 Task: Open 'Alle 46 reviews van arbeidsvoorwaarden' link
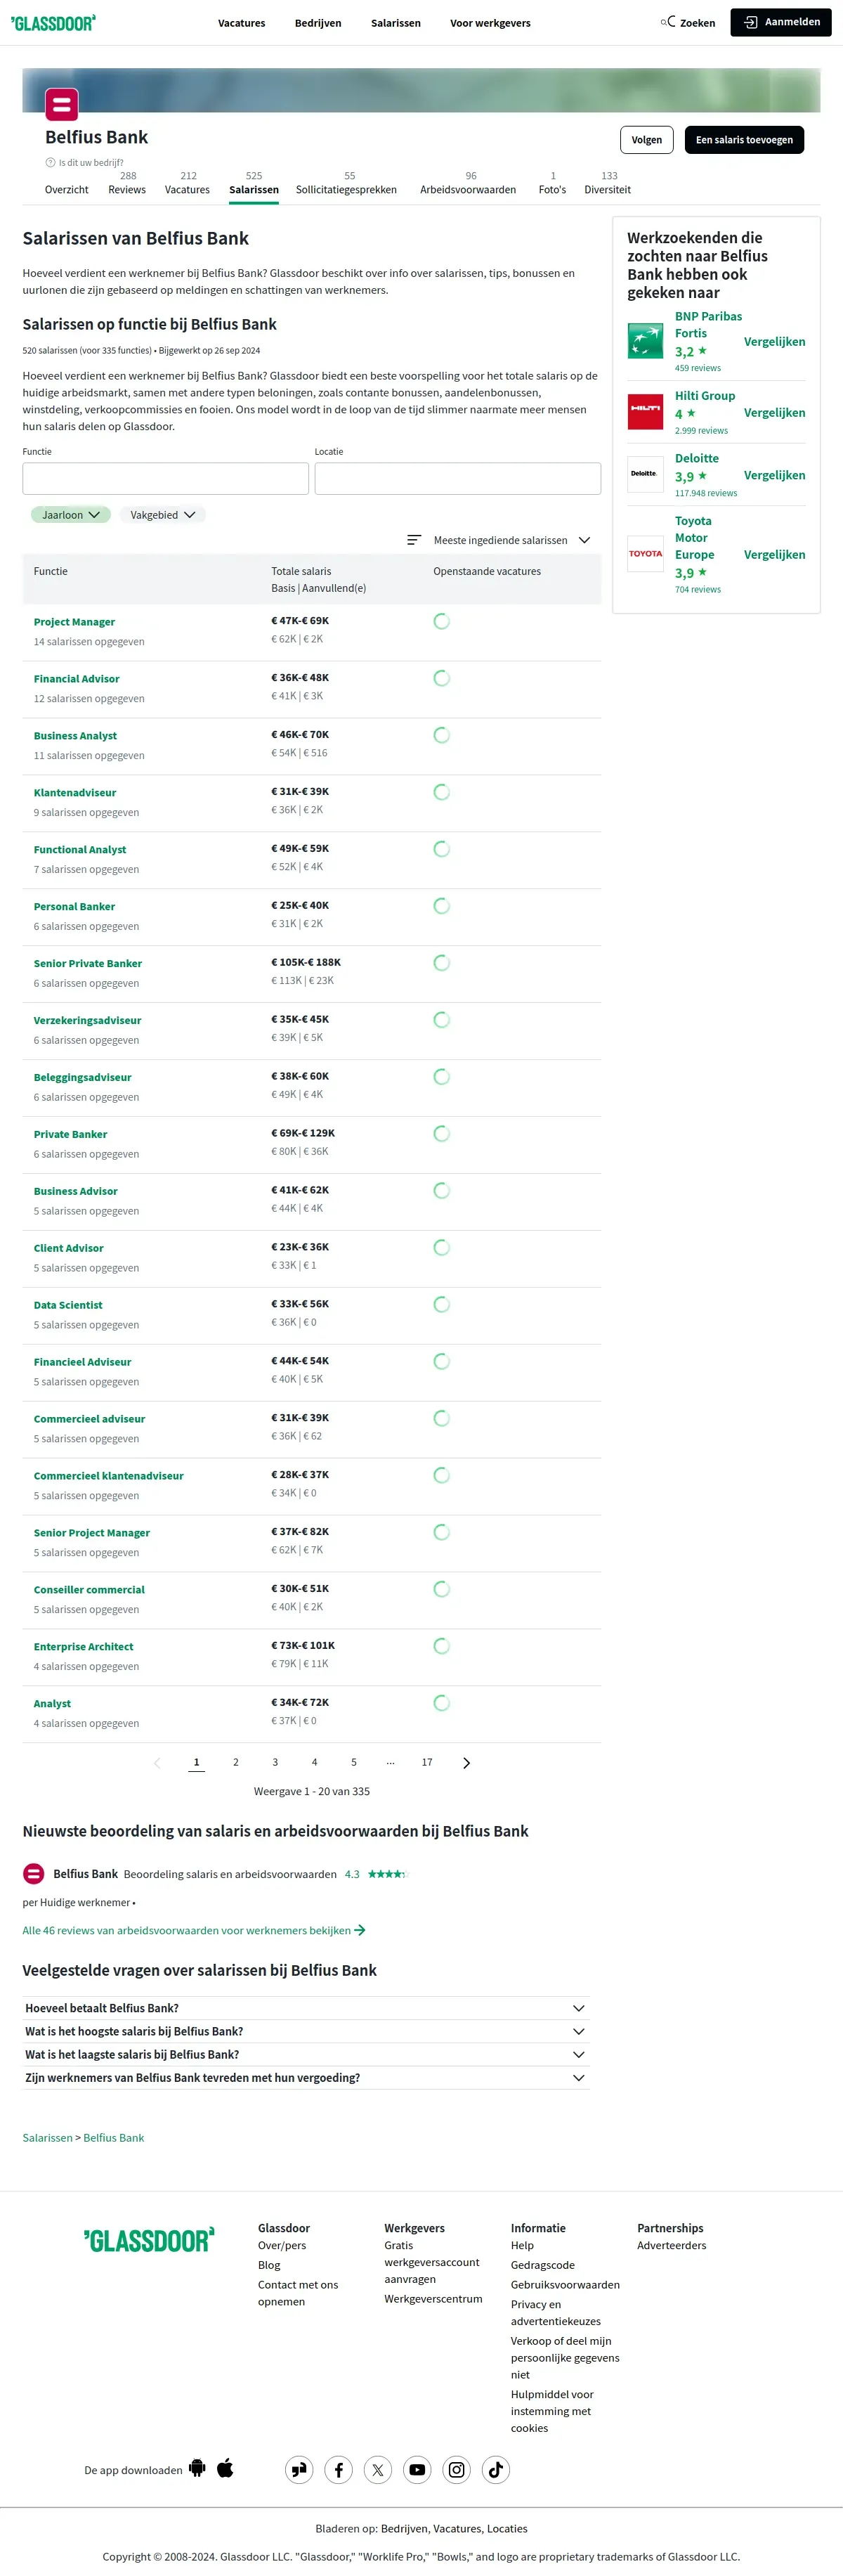(194, 1930)
